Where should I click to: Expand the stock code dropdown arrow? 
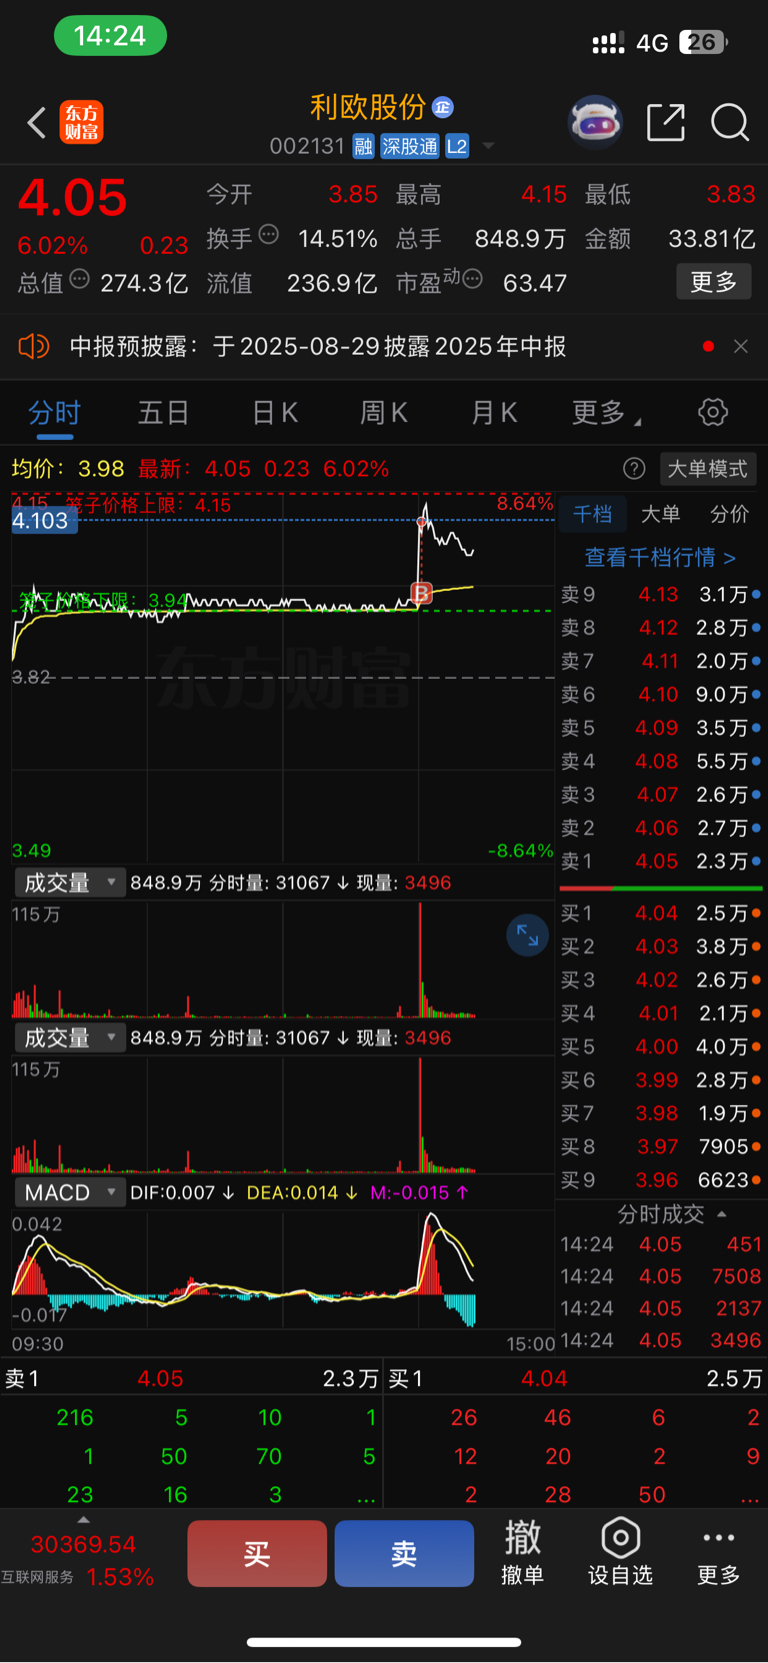488,146
